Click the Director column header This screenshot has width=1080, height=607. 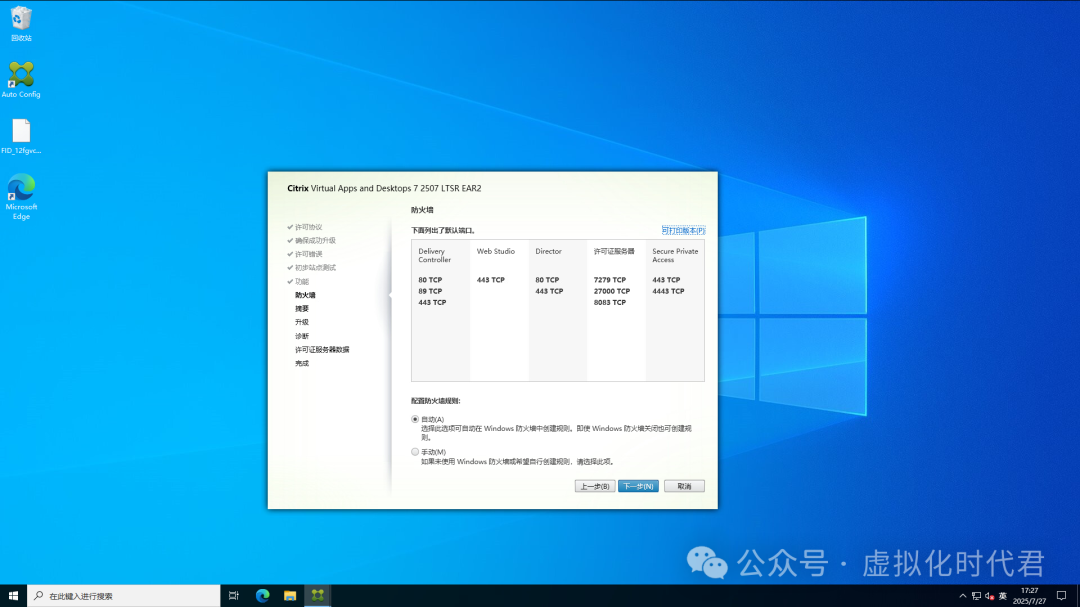(548, 251)
